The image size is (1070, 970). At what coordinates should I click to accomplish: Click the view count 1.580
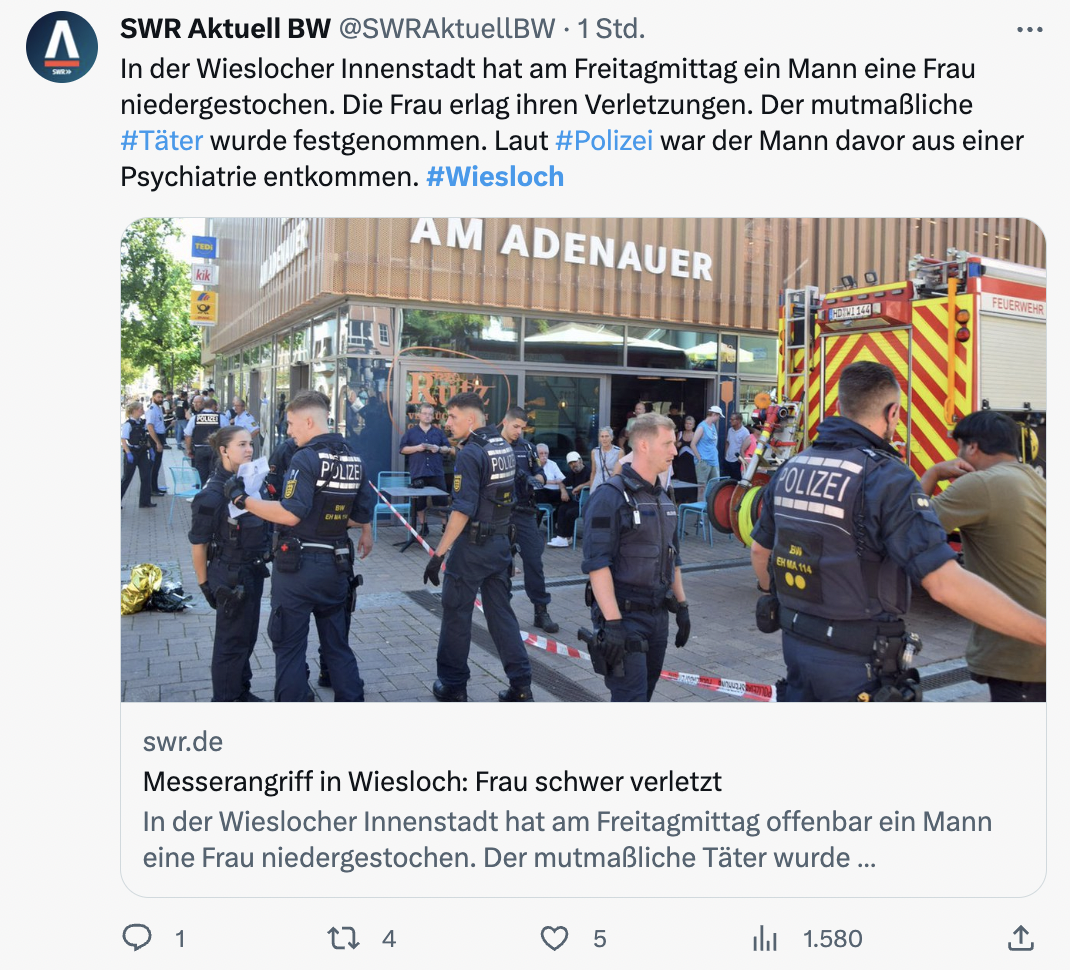833,939
